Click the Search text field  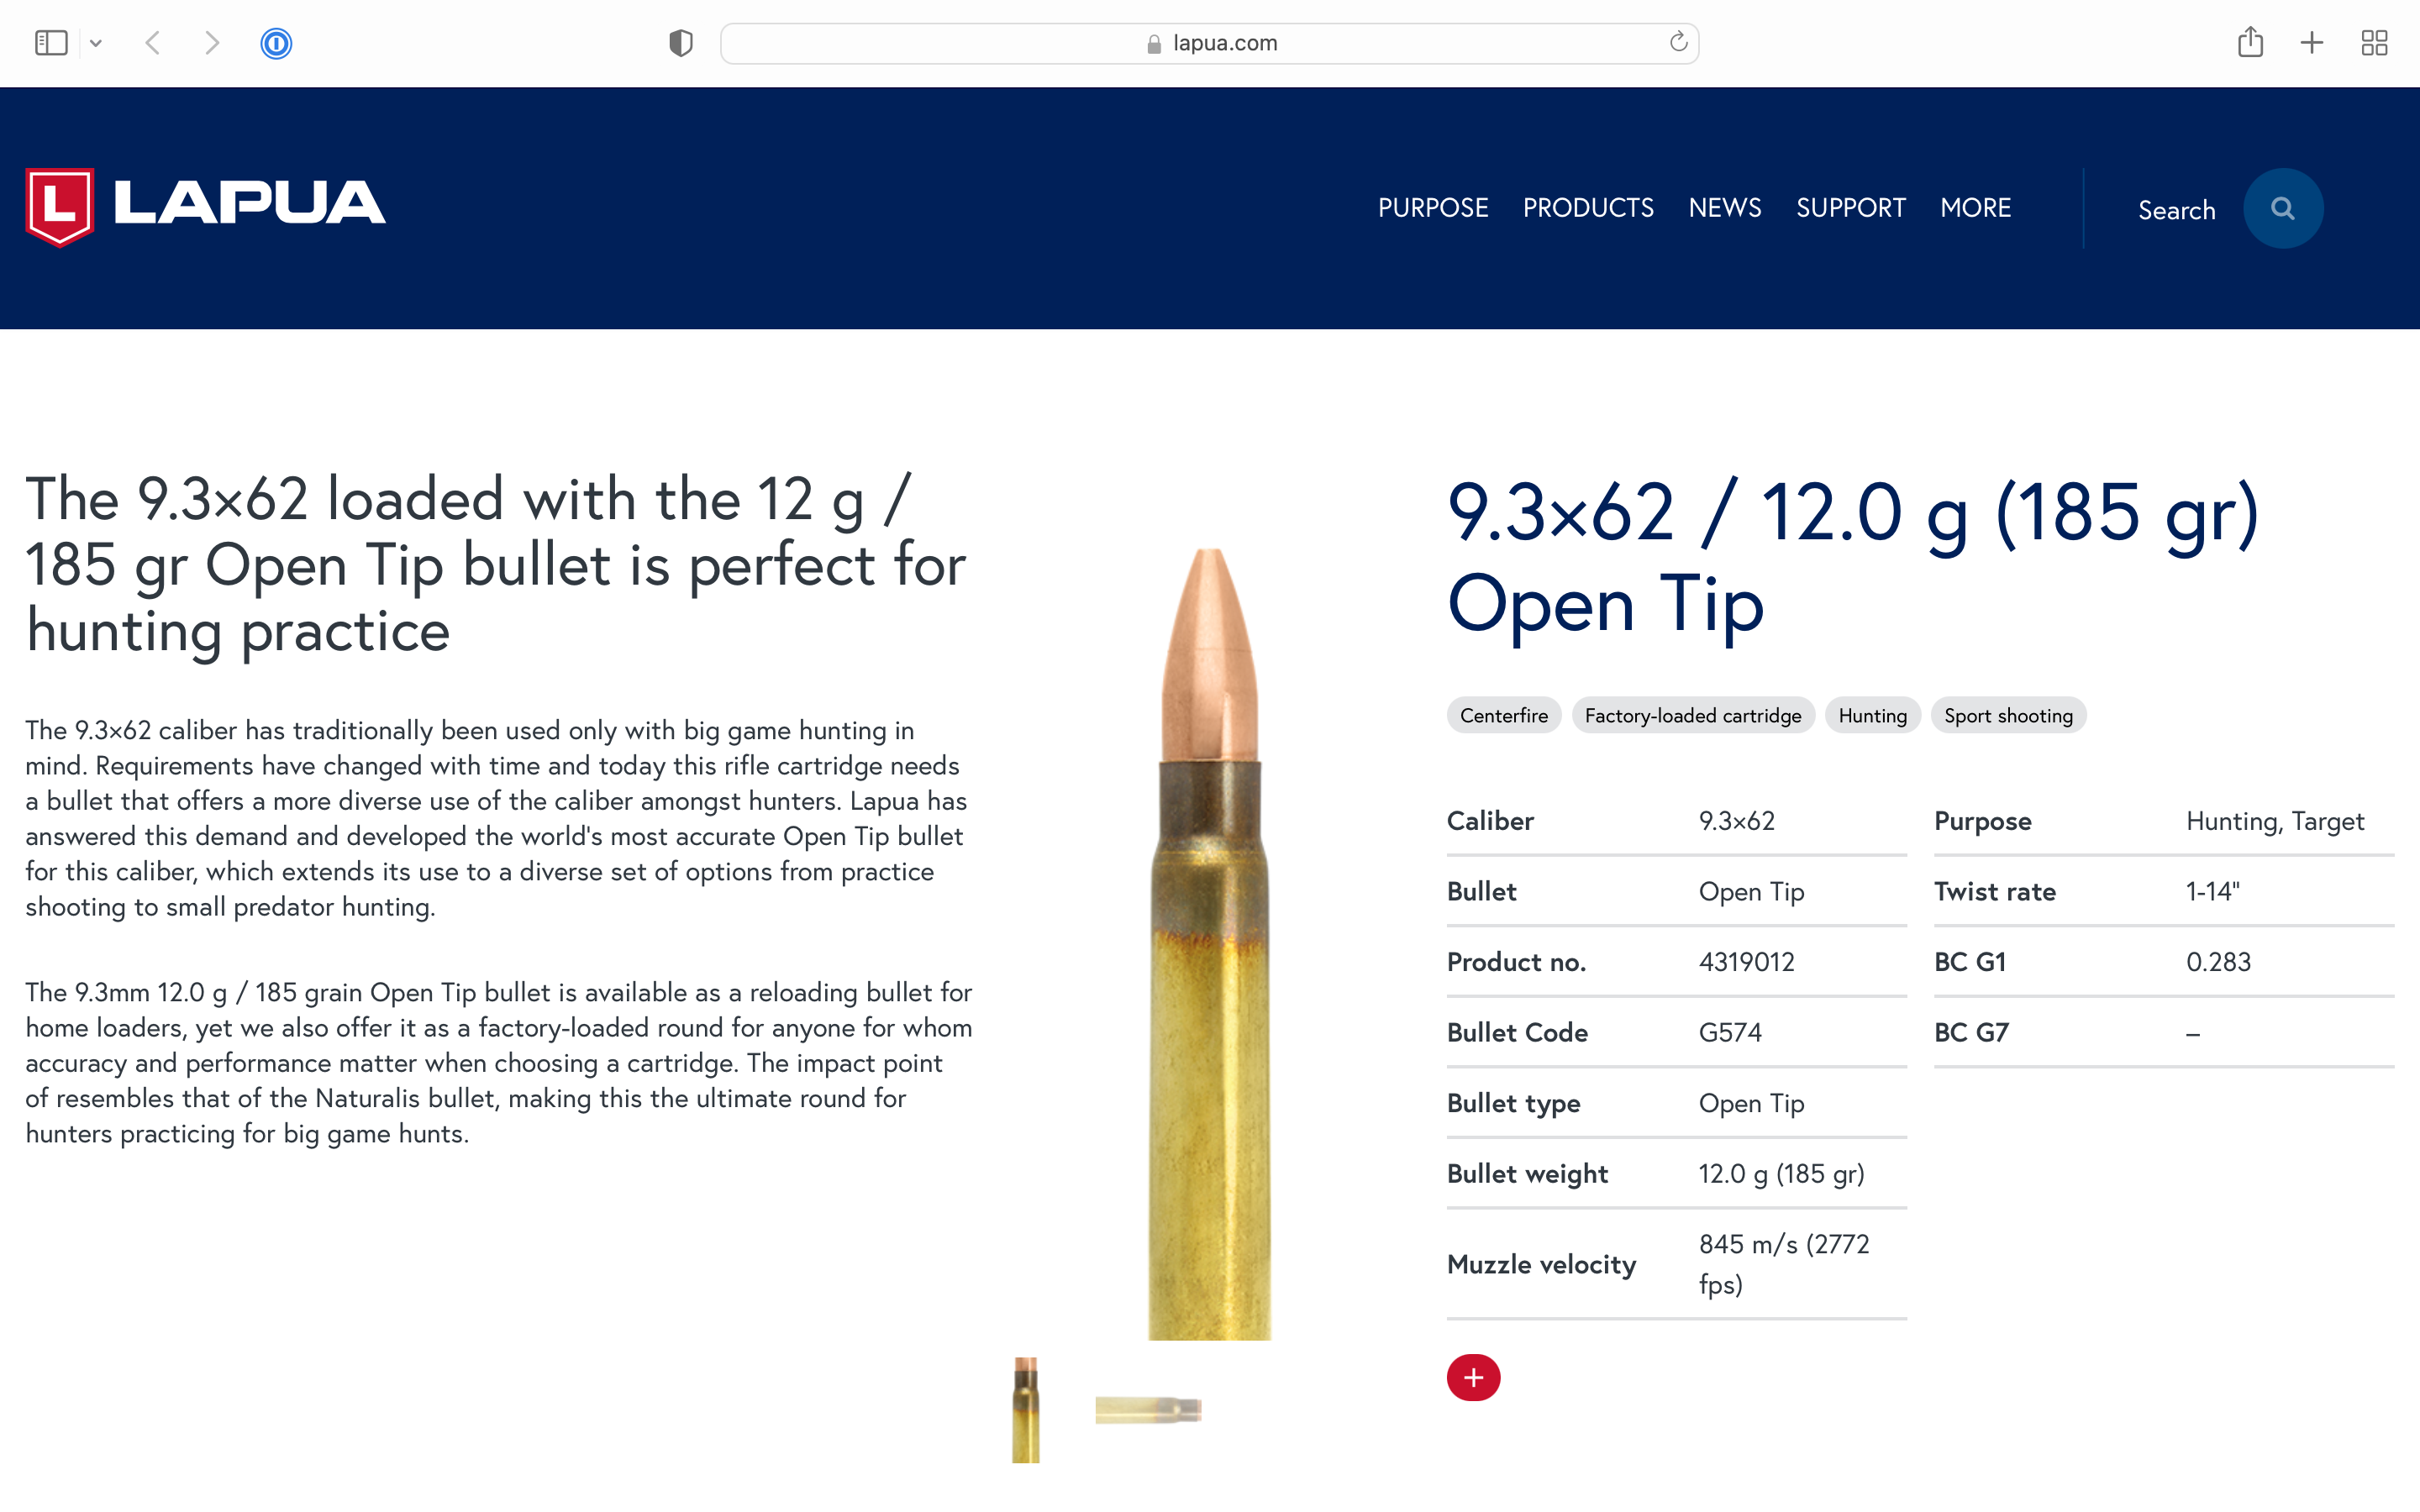click(x=2176, y=210)
